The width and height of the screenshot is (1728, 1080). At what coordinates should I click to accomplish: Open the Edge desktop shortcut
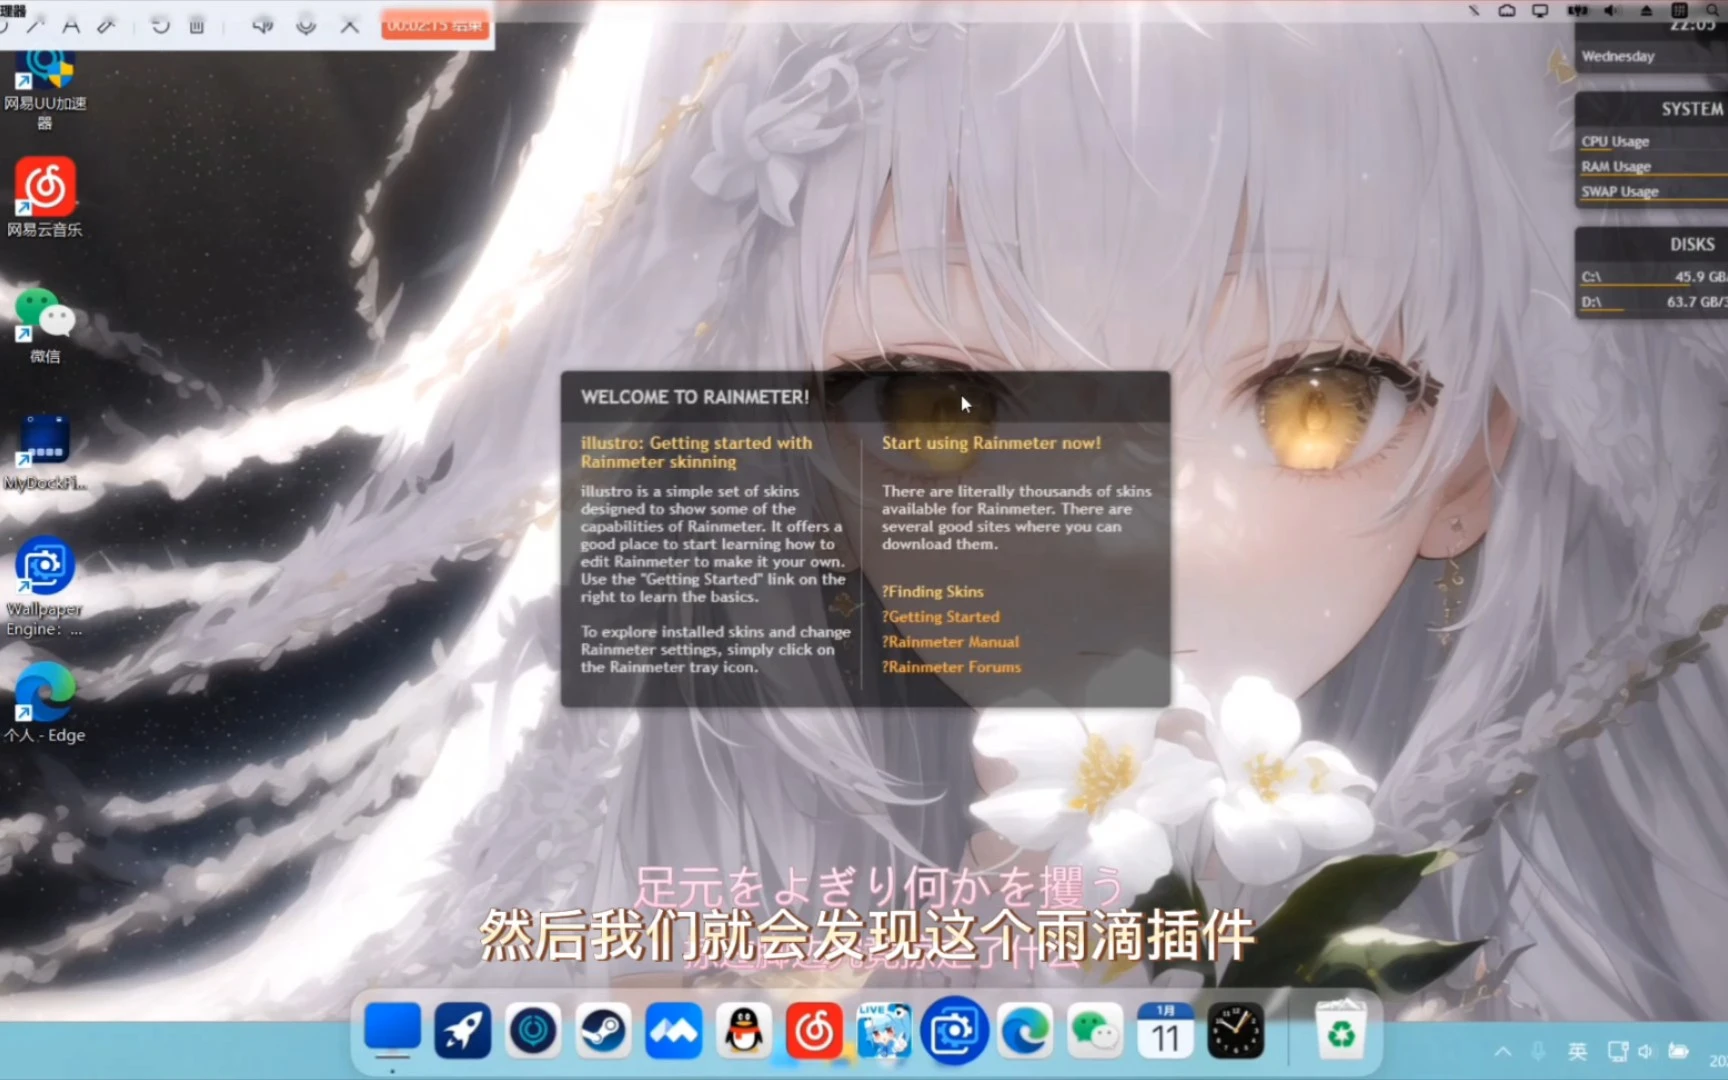(x=45, y=702)
